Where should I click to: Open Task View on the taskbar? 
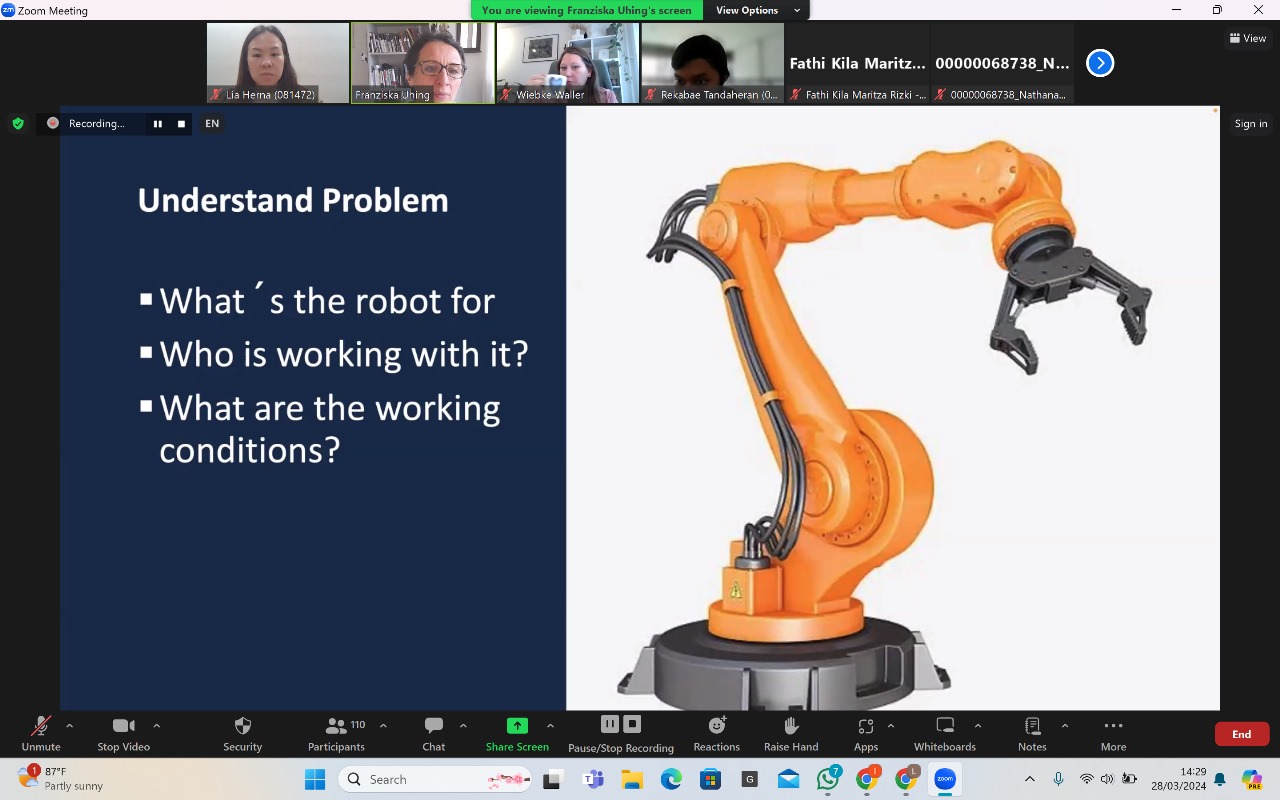tap(552, 779)
